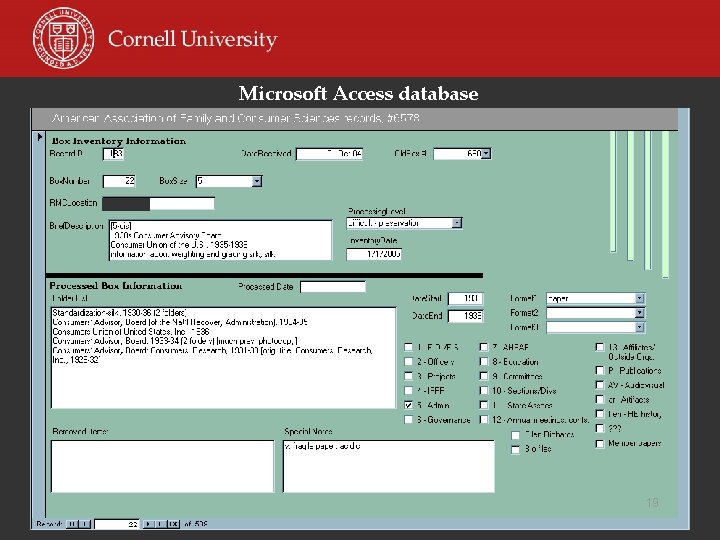Tick the Ellen Richards checkbox

pyautogui.click(x=516, y=434)
